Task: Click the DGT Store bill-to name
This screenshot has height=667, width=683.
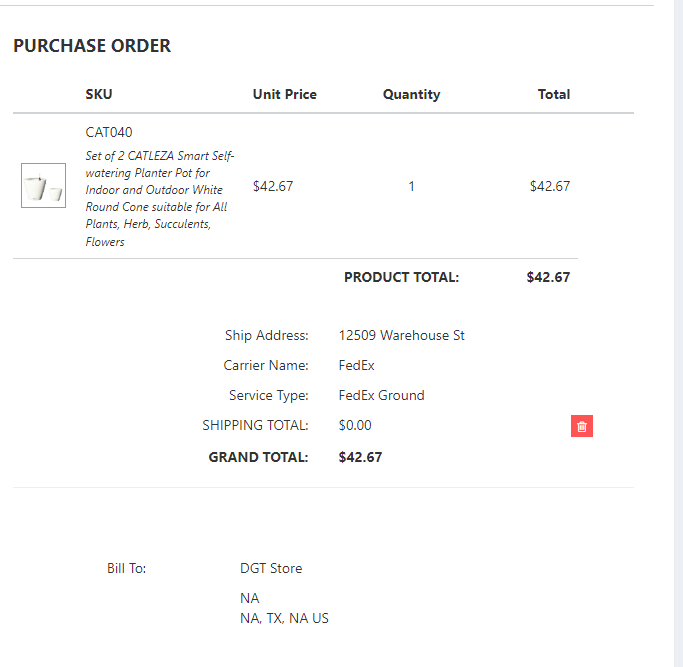Action: pos(271,568)
